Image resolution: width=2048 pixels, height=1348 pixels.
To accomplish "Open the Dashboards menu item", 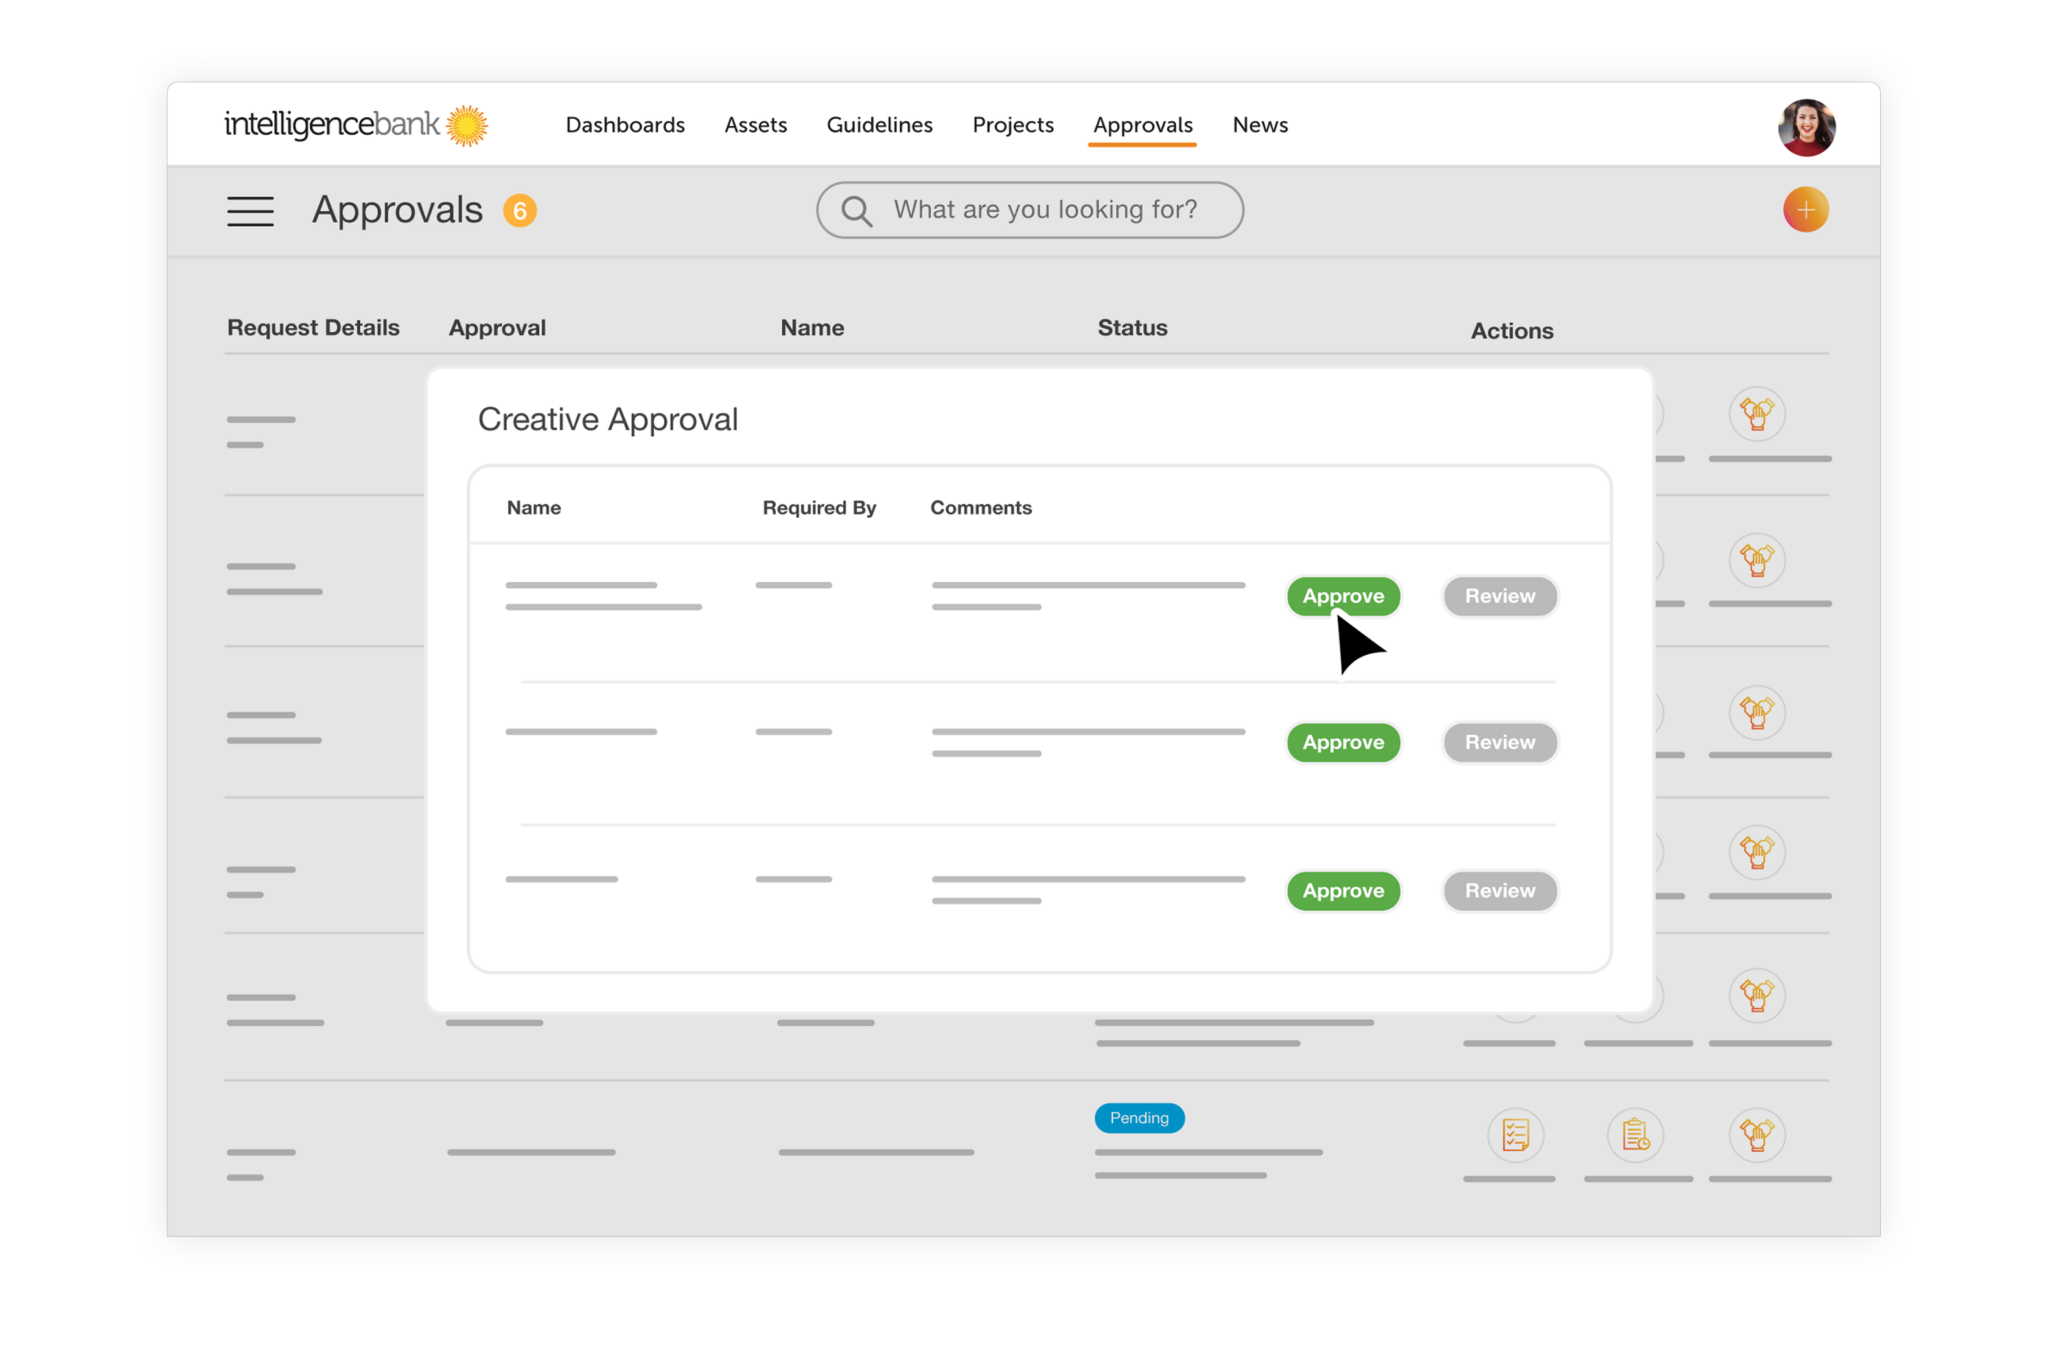I will pyautogui.click(x=625, y=125).
